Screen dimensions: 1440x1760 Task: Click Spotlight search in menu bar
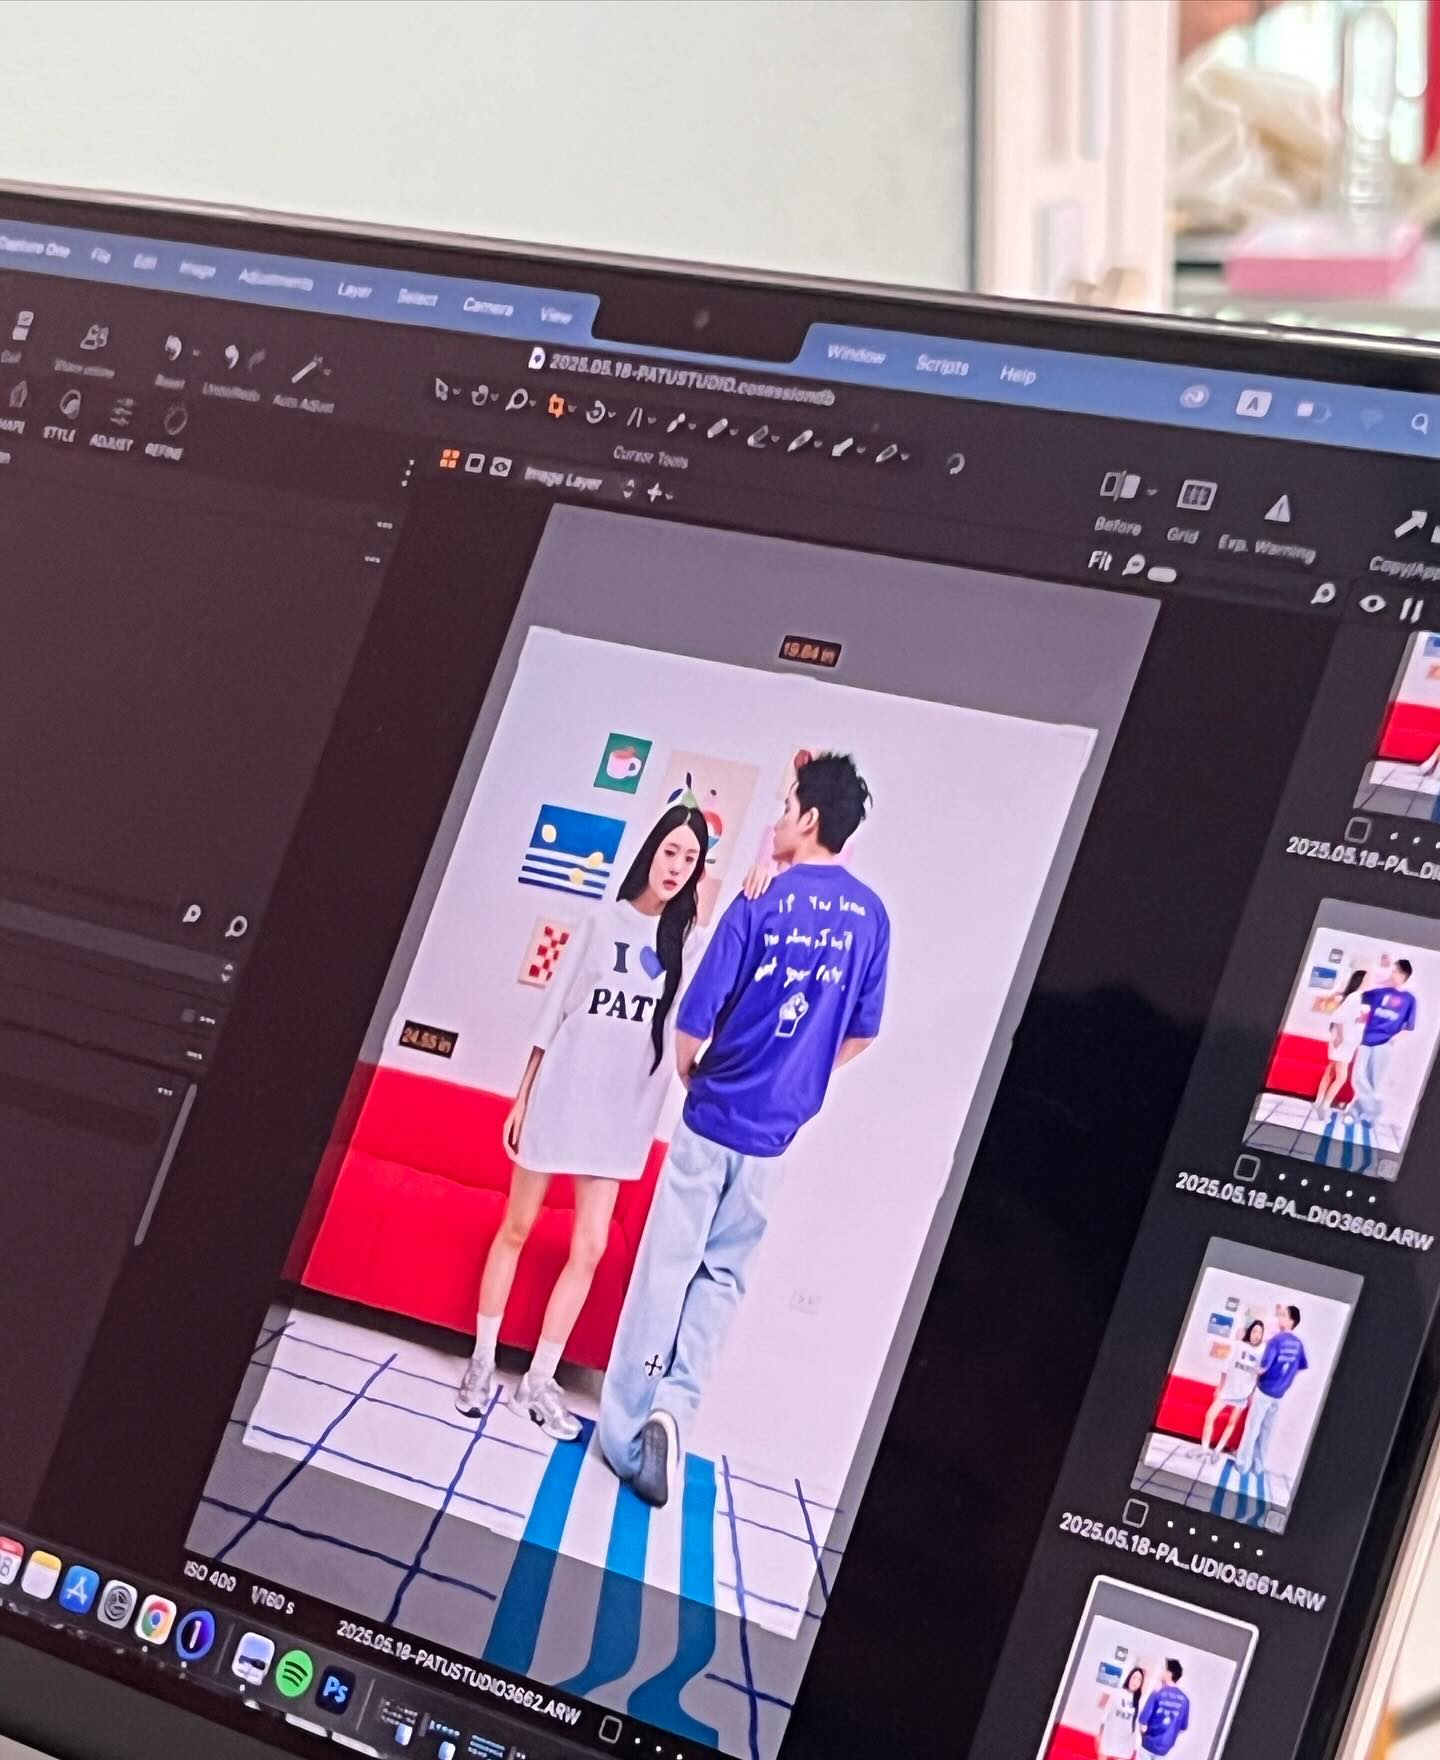click(1419, 424)
